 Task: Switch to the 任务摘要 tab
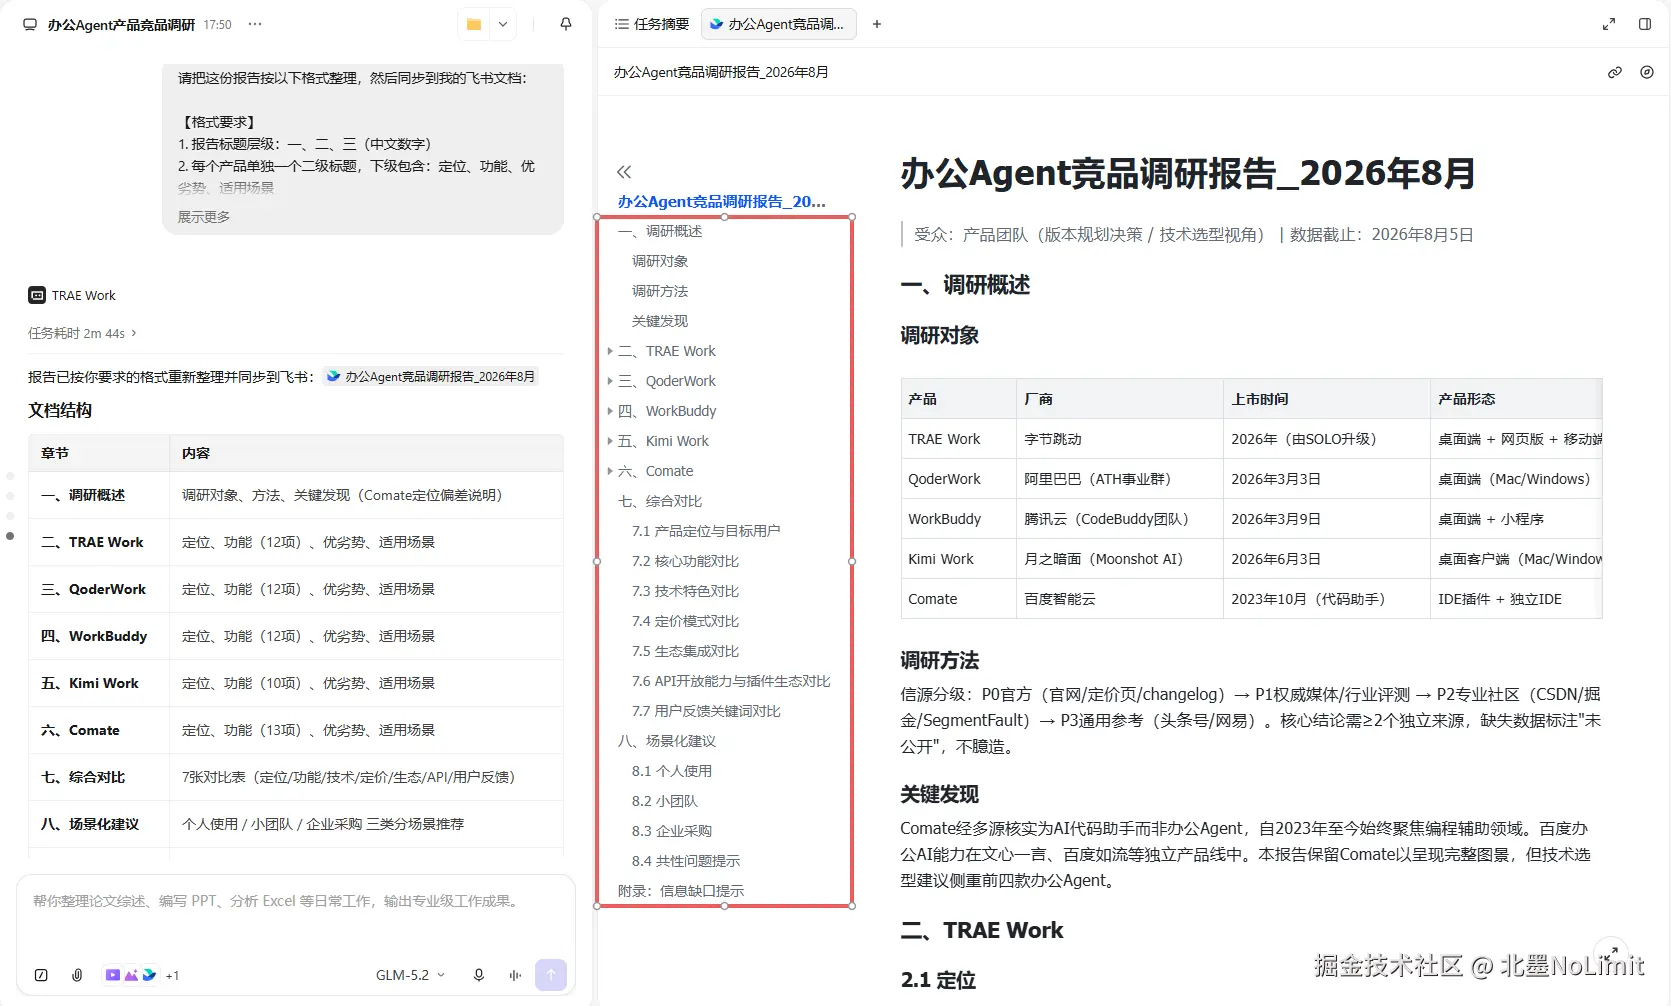(x=652, y=24)
